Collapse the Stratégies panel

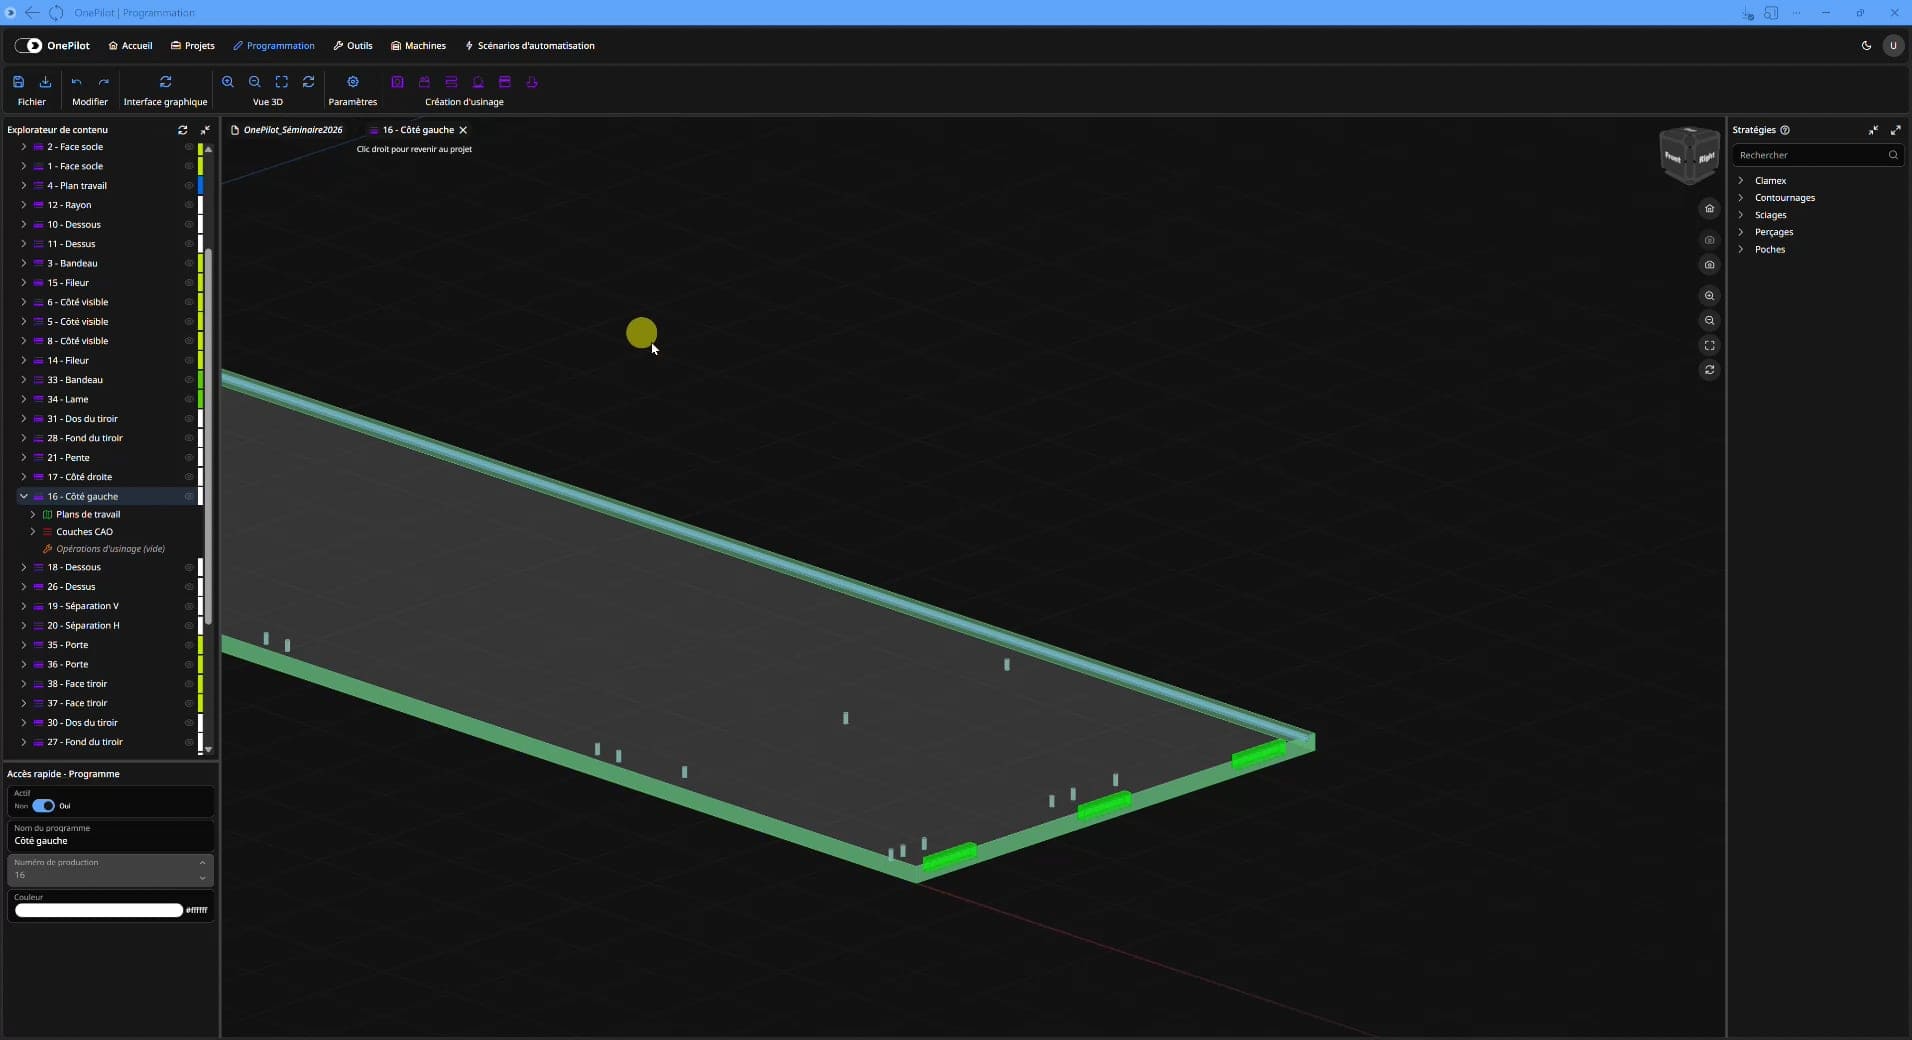[x=1873, y=130]
